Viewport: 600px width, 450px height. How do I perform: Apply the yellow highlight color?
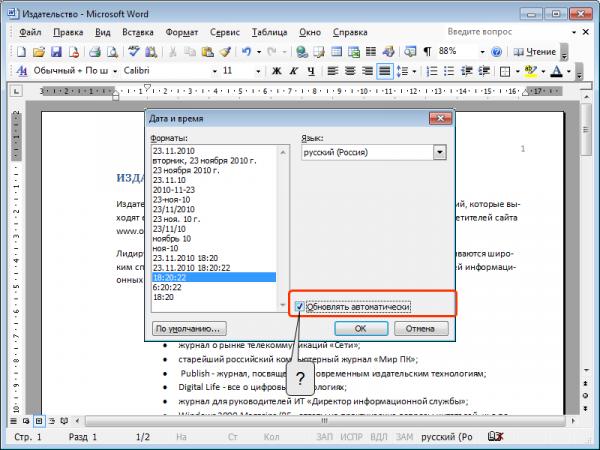[x=530, y=71]
